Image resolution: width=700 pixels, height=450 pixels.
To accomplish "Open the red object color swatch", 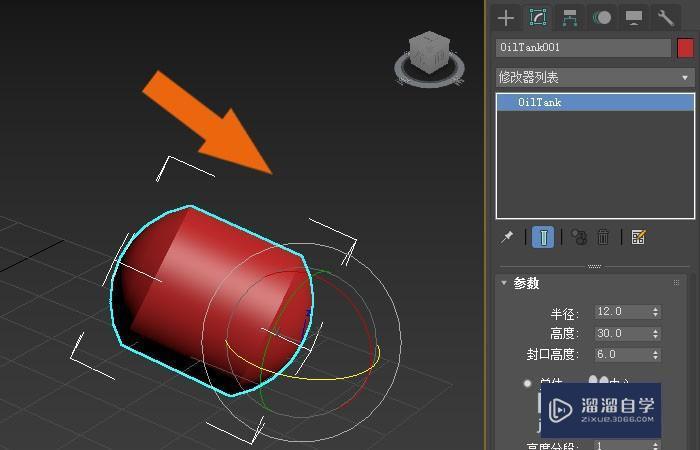I will (x=685, y=48).
